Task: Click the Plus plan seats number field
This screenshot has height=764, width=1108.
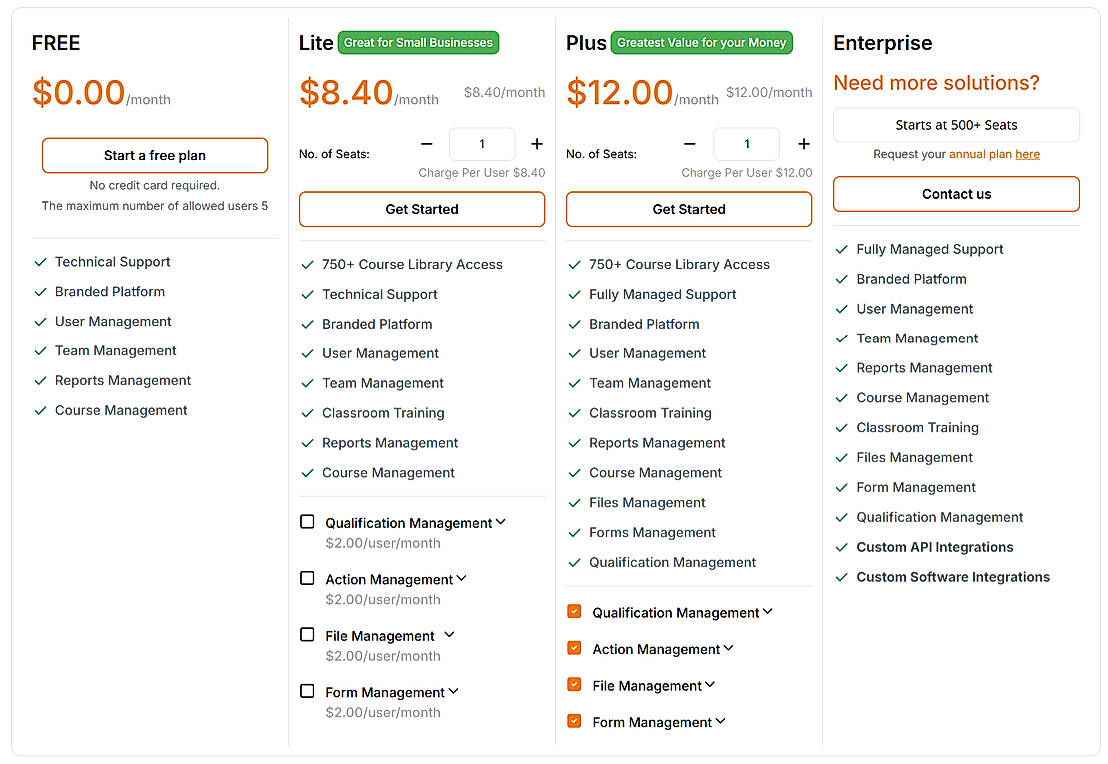Action: [x=747, y=144]
